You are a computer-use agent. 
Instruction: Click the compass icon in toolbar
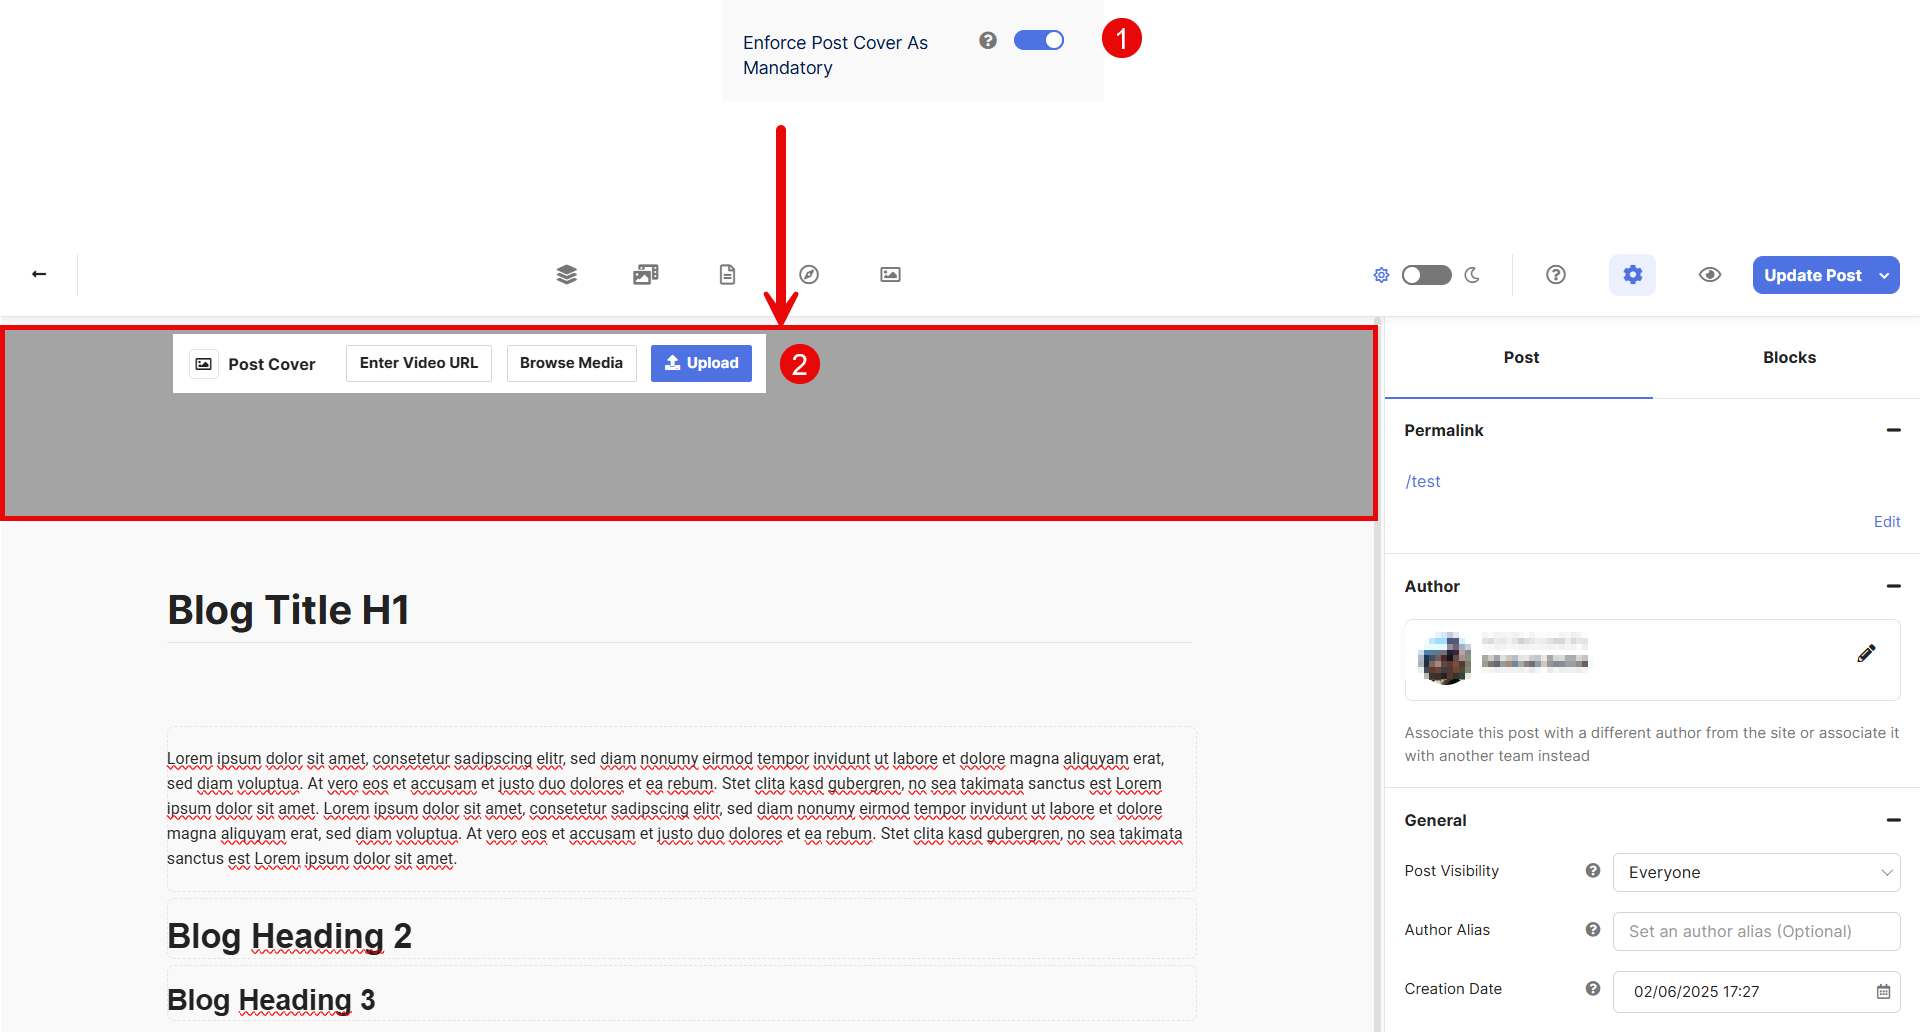[809, 275]
